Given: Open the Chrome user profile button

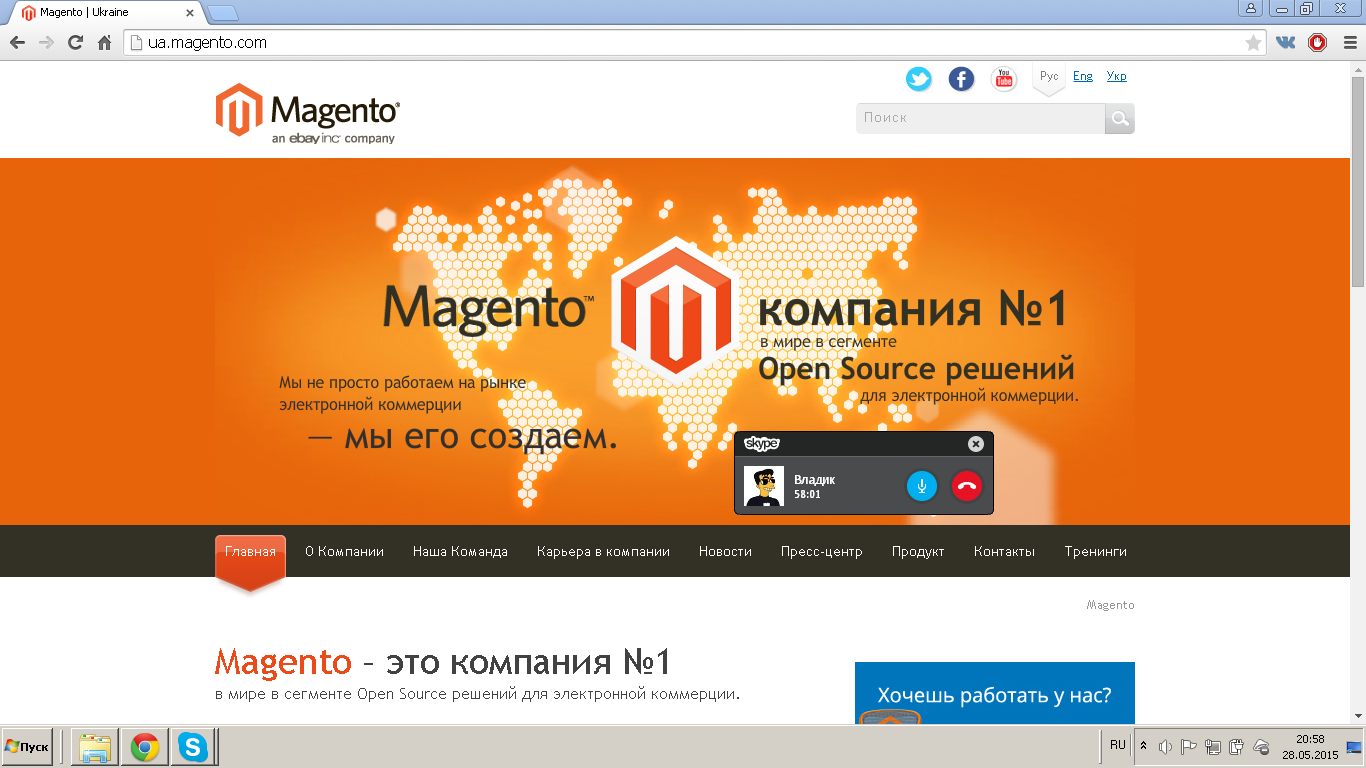Looking at the screenshot, I should 1251,8.
